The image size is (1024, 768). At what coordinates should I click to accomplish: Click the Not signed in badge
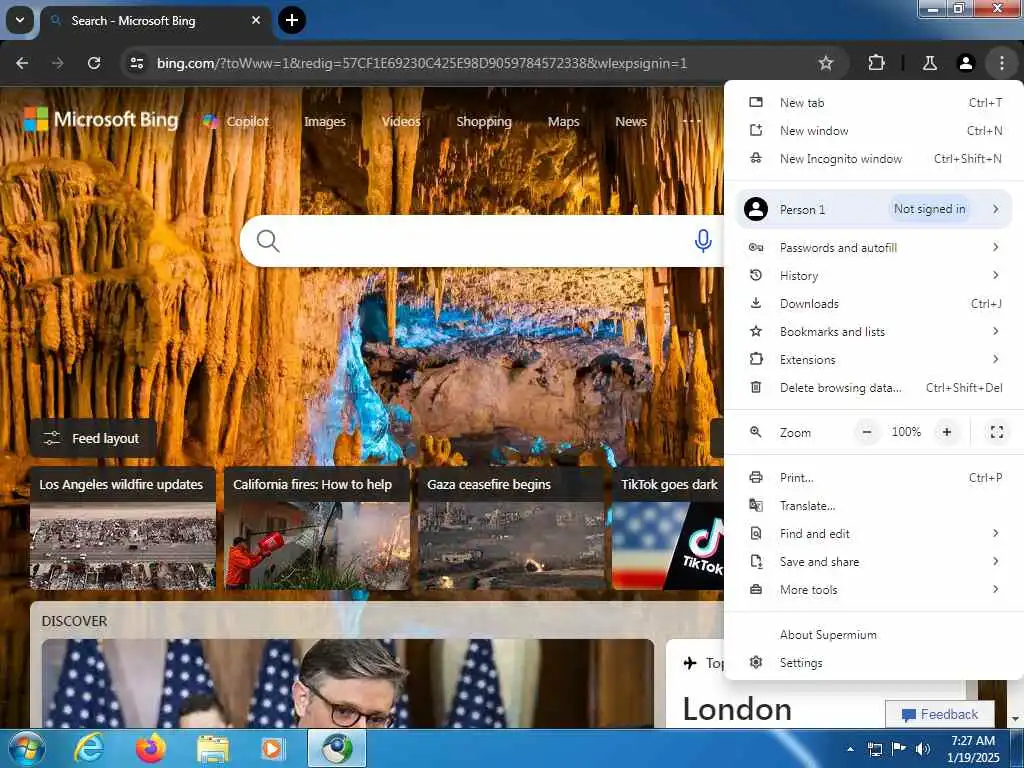(929, 209)
